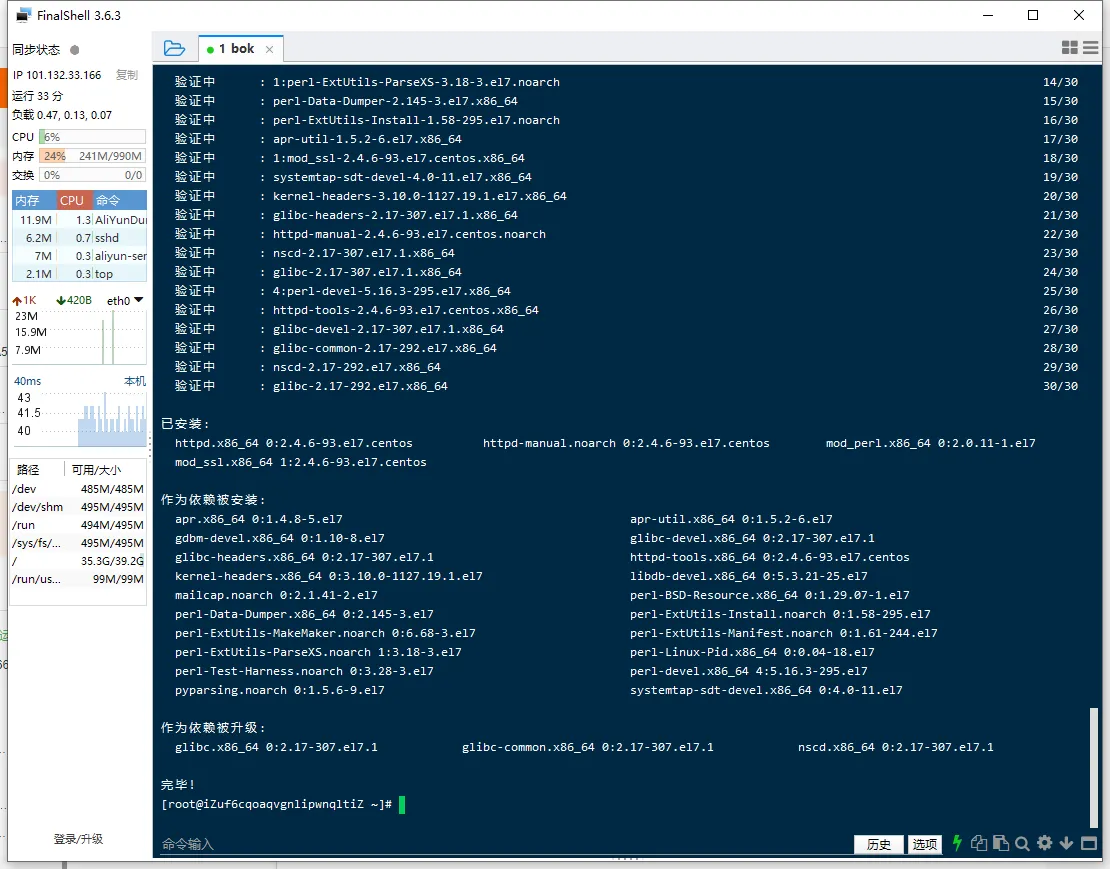Select the AliYunDun process row
Image resolution: width=1110 pixels, height=869 pixels.
(79, 220)
